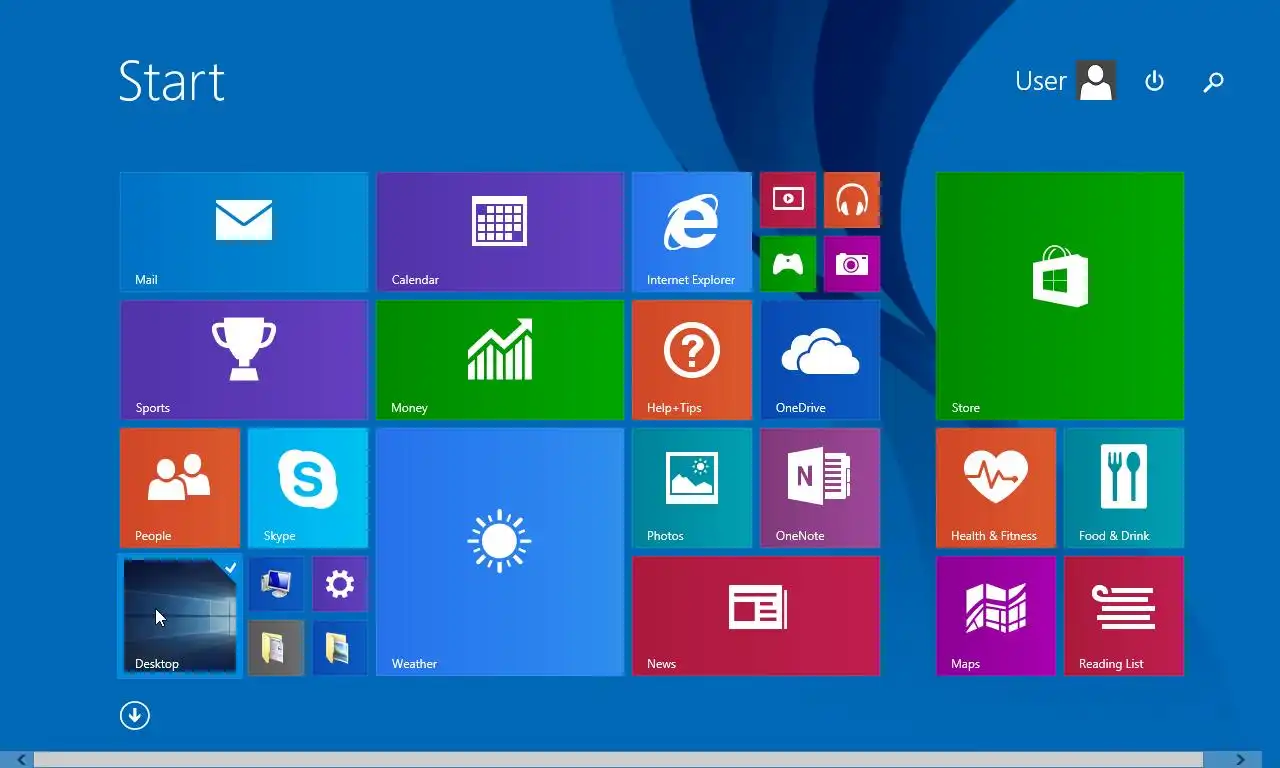Click the Search magnifier button
The image size is (1280, 768).
pyautogui.click(x=1213, y=82)
